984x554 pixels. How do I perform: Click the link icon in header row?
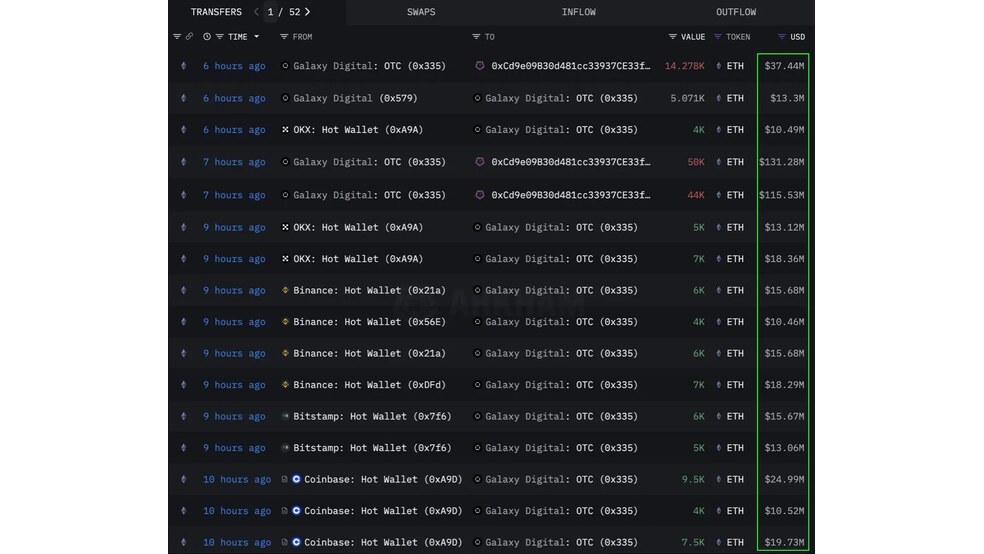coord(189,37)
